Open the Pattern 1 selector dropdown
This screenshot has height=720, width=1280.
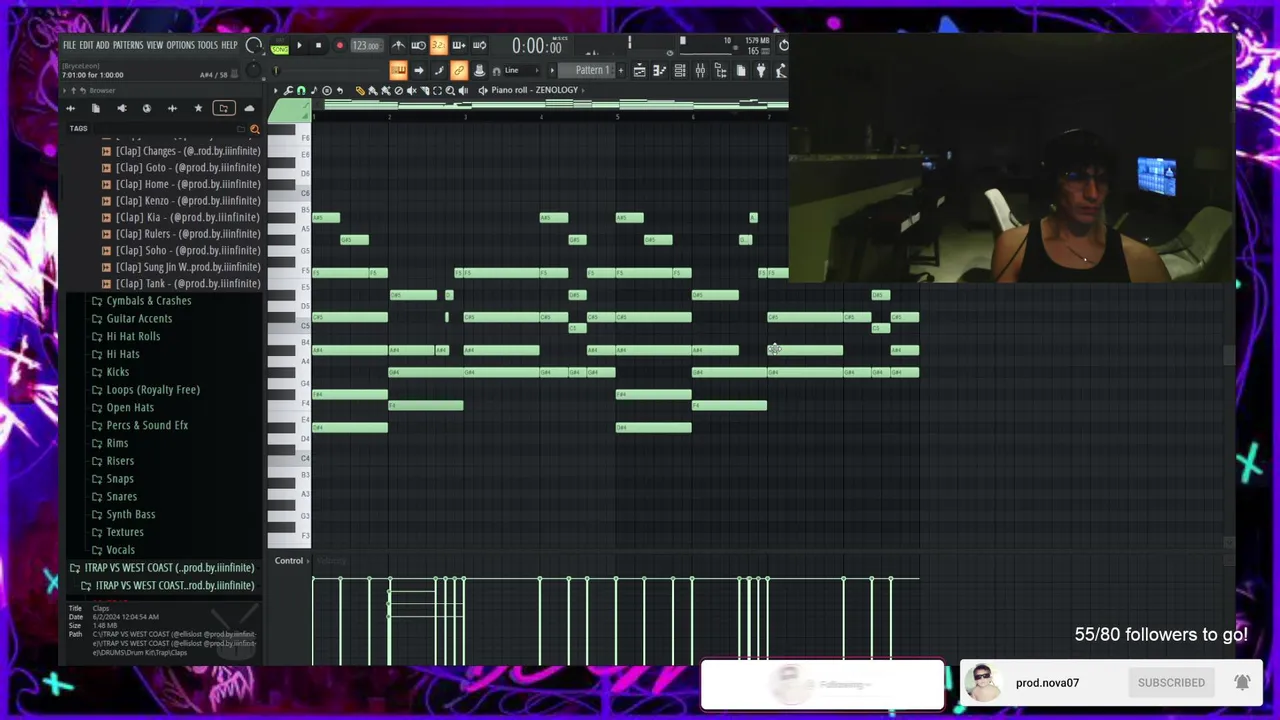(x=592, y=70)
